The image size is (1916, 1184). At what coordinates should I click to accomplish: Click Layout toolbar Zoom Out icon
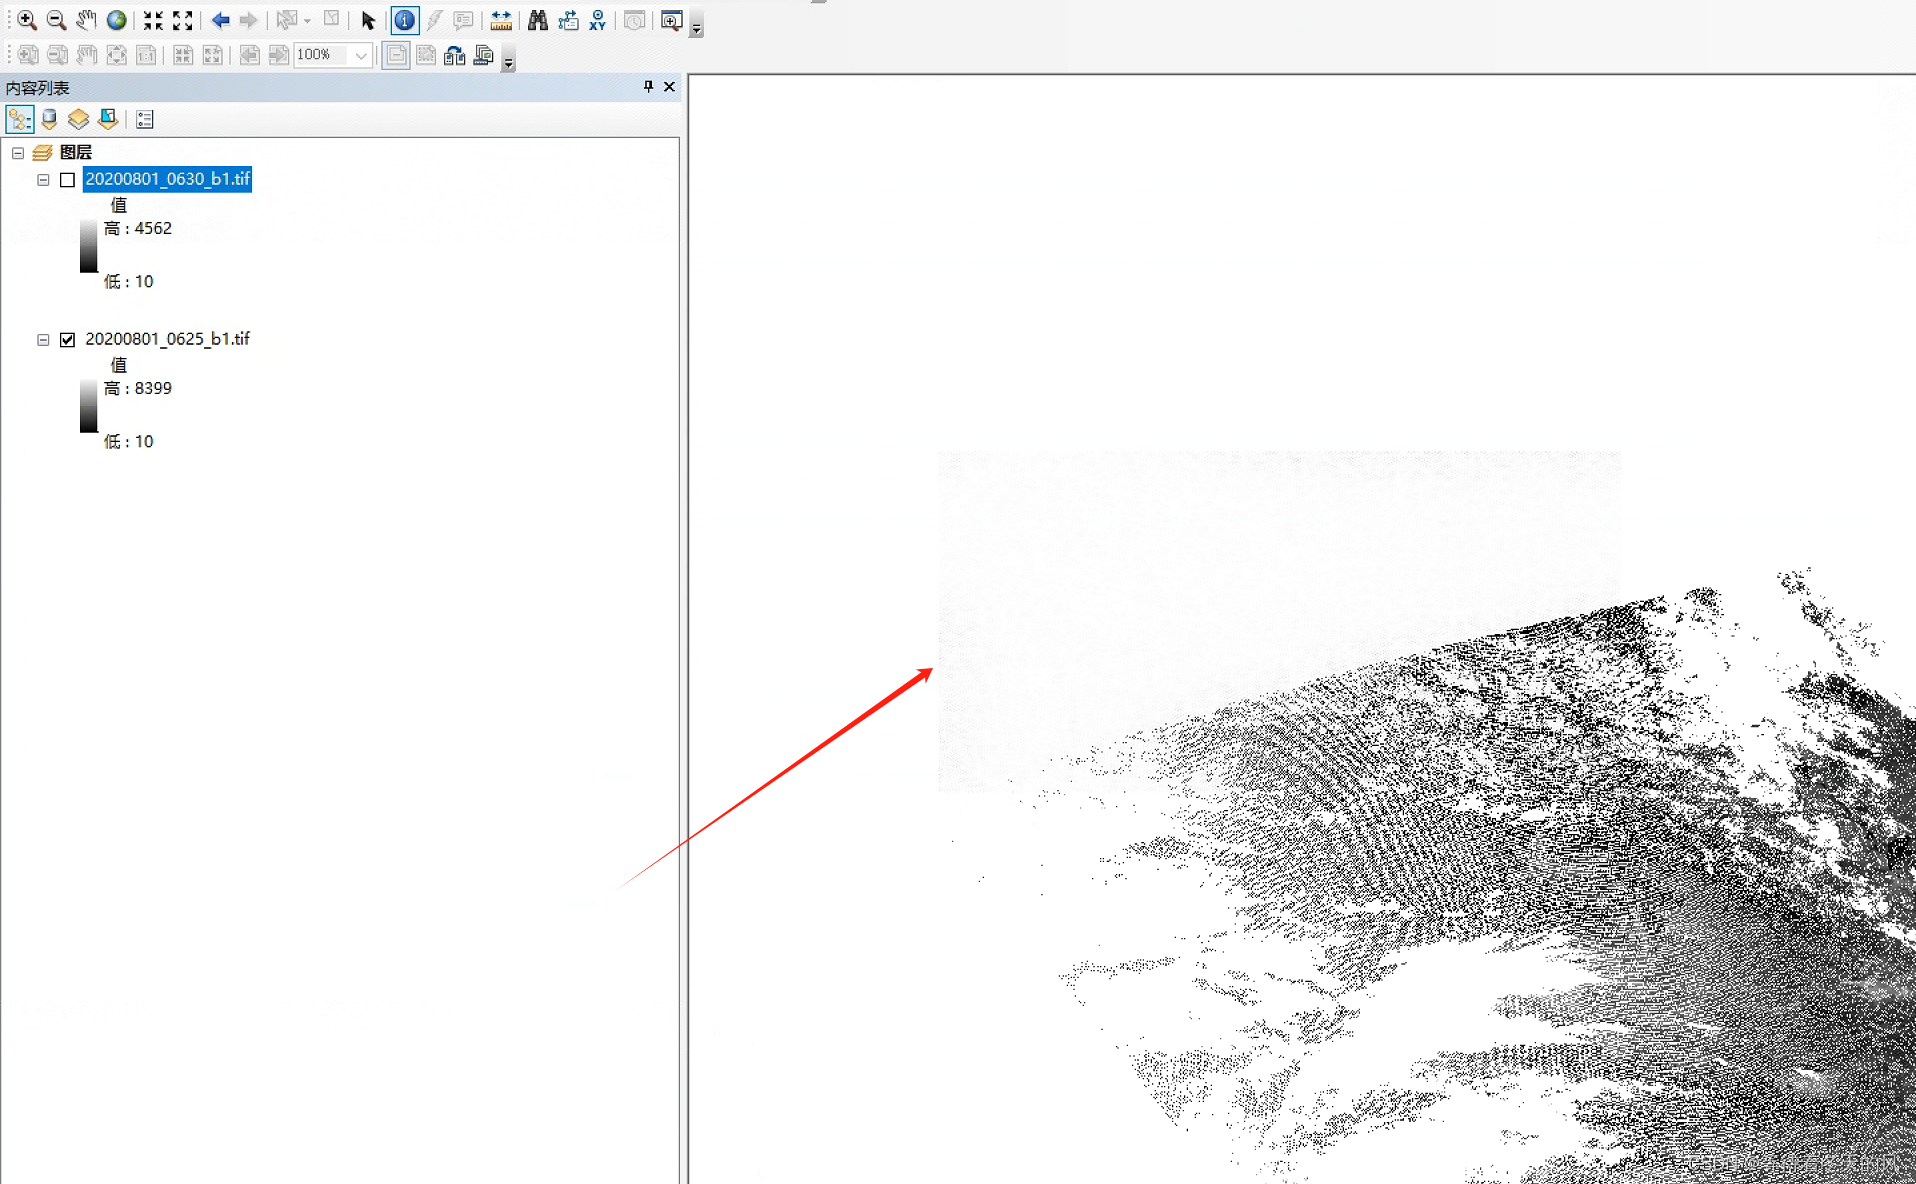point(58,55)
